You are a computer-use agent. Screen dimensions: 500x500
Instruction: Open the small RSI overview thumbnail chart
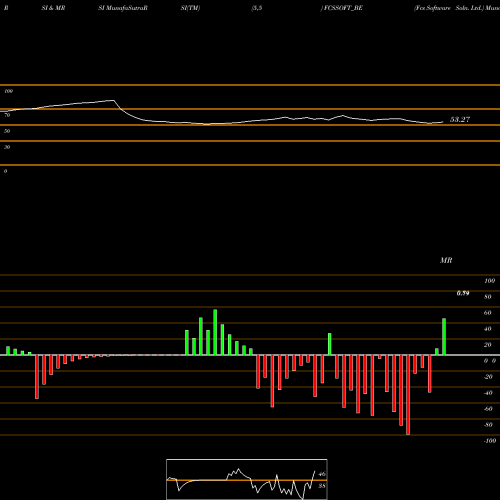pyautogui.click(x=247, y=479)
